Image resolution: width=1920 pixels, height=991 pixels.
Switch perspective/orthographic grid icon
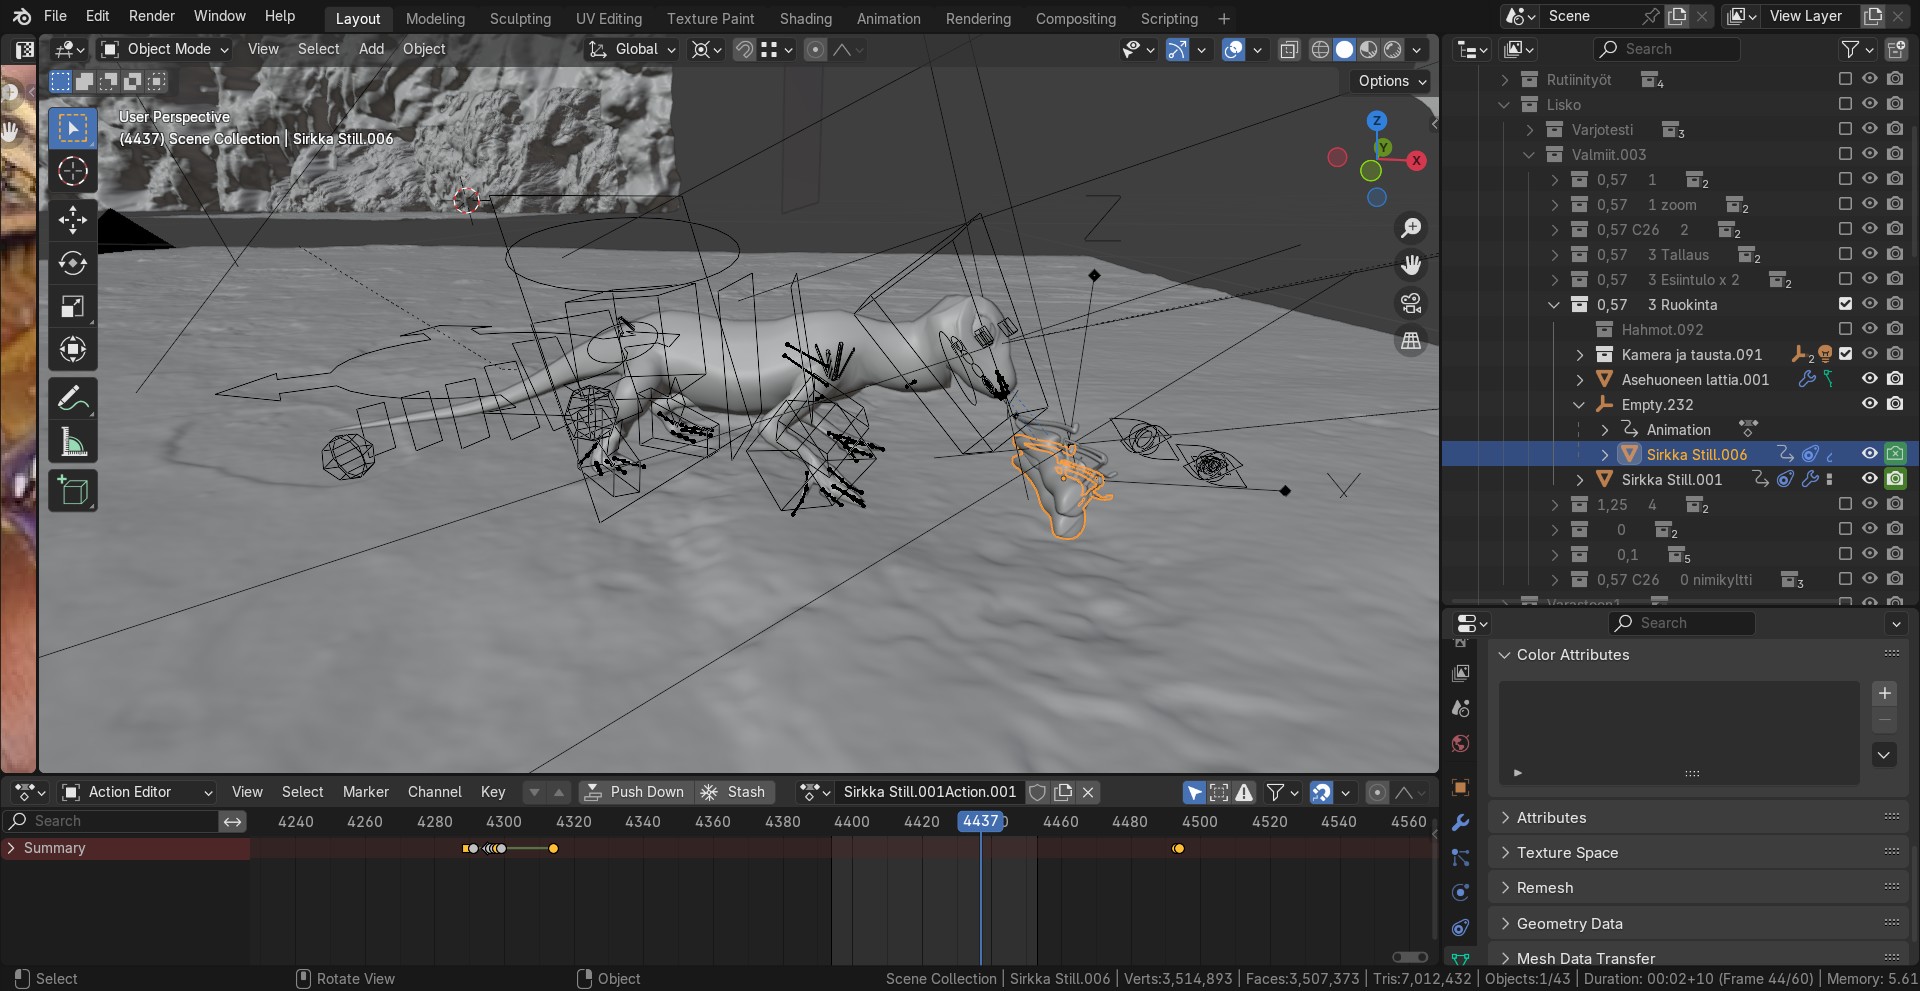[1411, 341]
